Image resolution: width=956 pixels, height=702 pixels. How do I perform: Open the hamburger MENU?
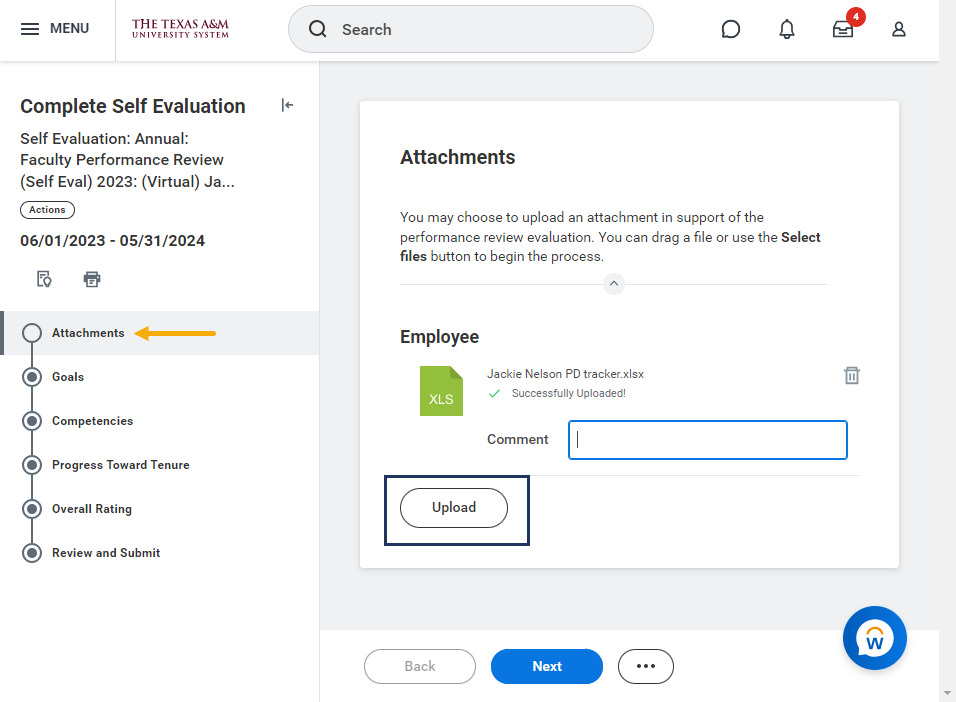55,29
